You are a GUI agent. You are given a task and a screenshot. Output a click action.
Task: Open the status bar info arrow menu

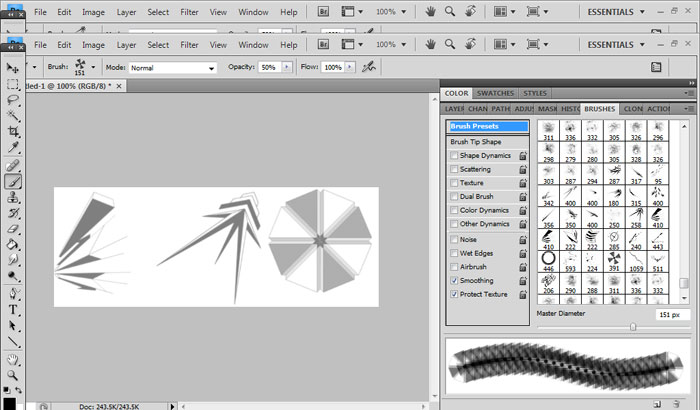coord(172,406)
